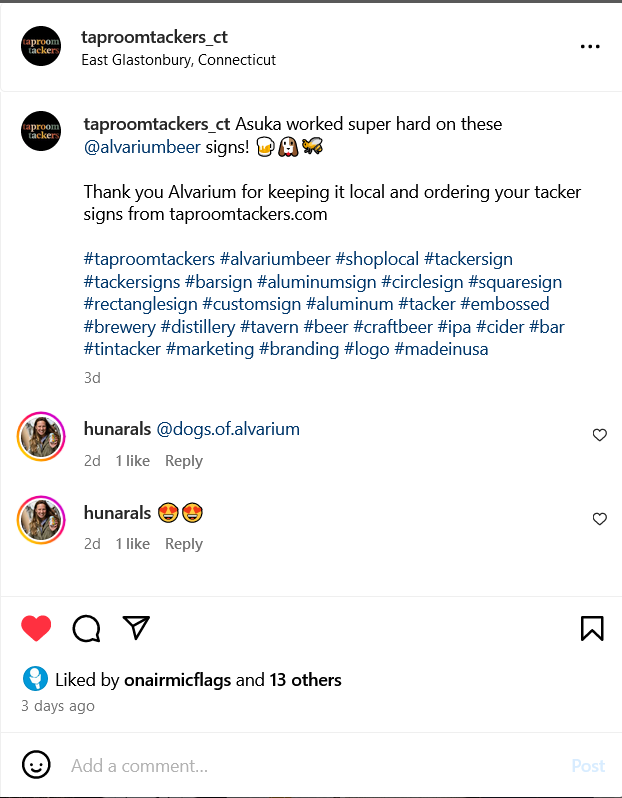Open East Glastonbury, Connecticut location

pyautogui.click(x=178, y=60)
